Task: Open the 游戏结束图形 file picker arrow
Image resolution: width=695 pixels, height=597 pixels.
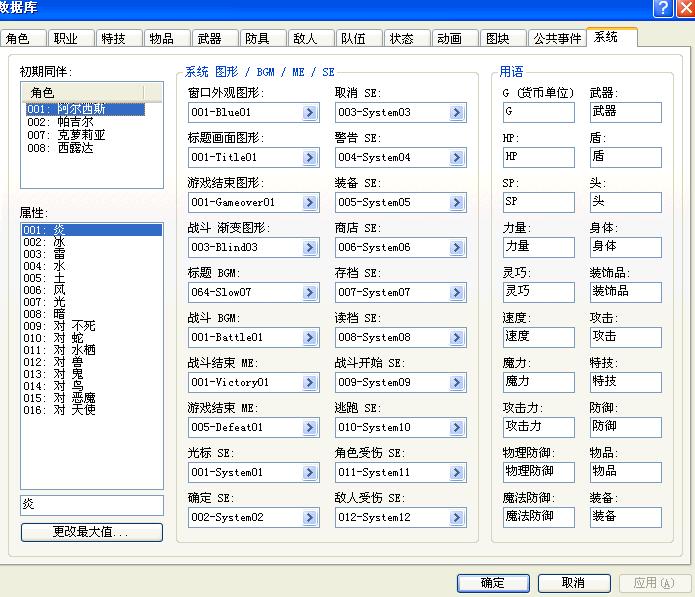Action: (310, 203)
